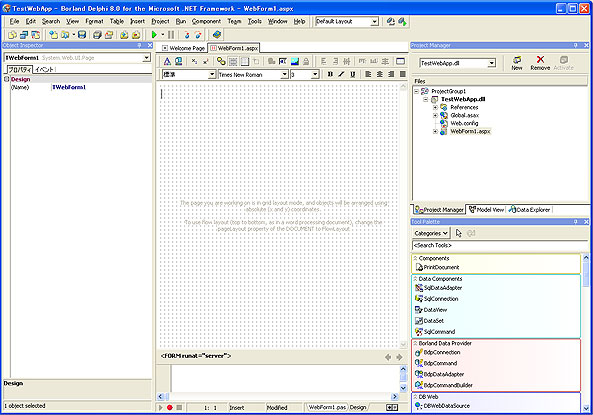Open the File menu
This screenshot has height=415, width=593.
[x=14, y=22]
